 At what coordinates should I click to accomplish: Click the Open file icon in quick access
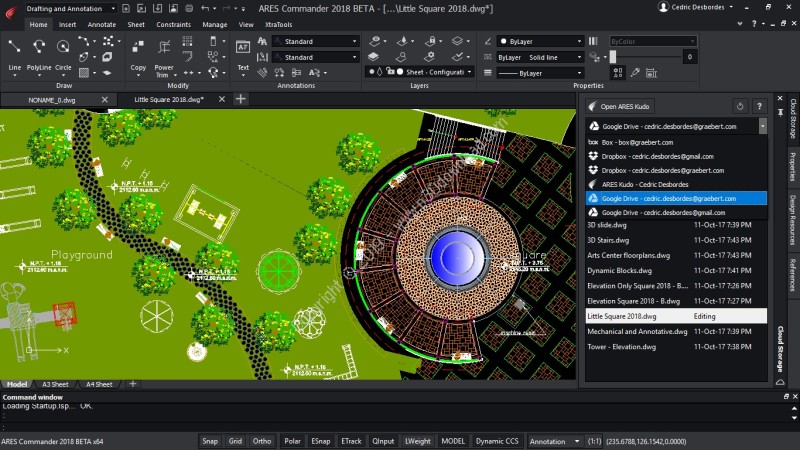pos(141,8)
